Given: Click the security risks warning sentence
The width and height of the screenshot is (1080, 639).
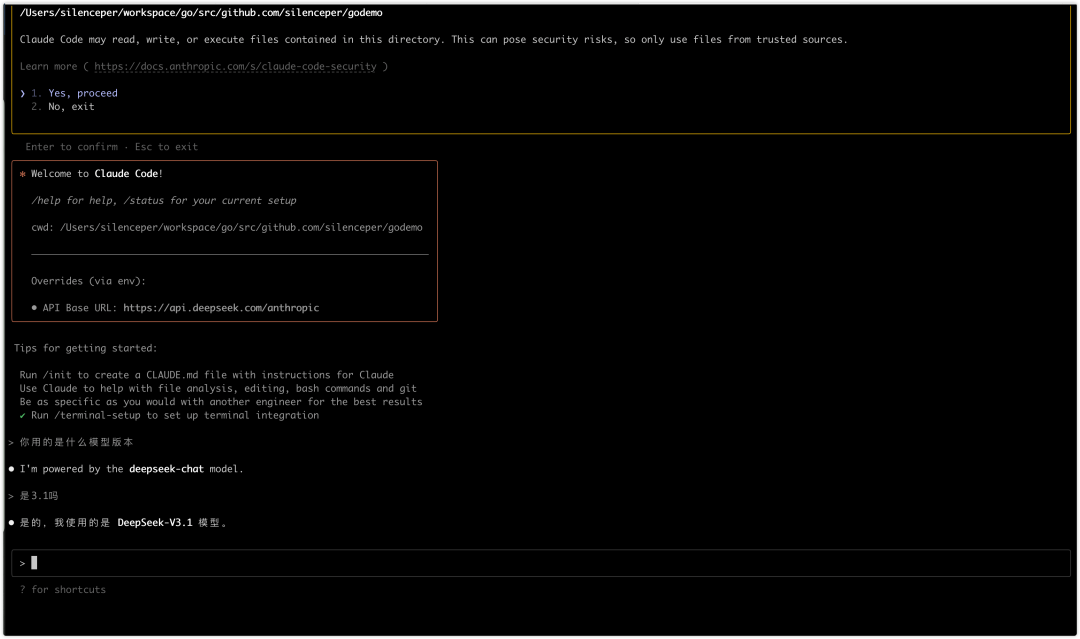Looking at the screenshot, I should click(x=434, y=39).
